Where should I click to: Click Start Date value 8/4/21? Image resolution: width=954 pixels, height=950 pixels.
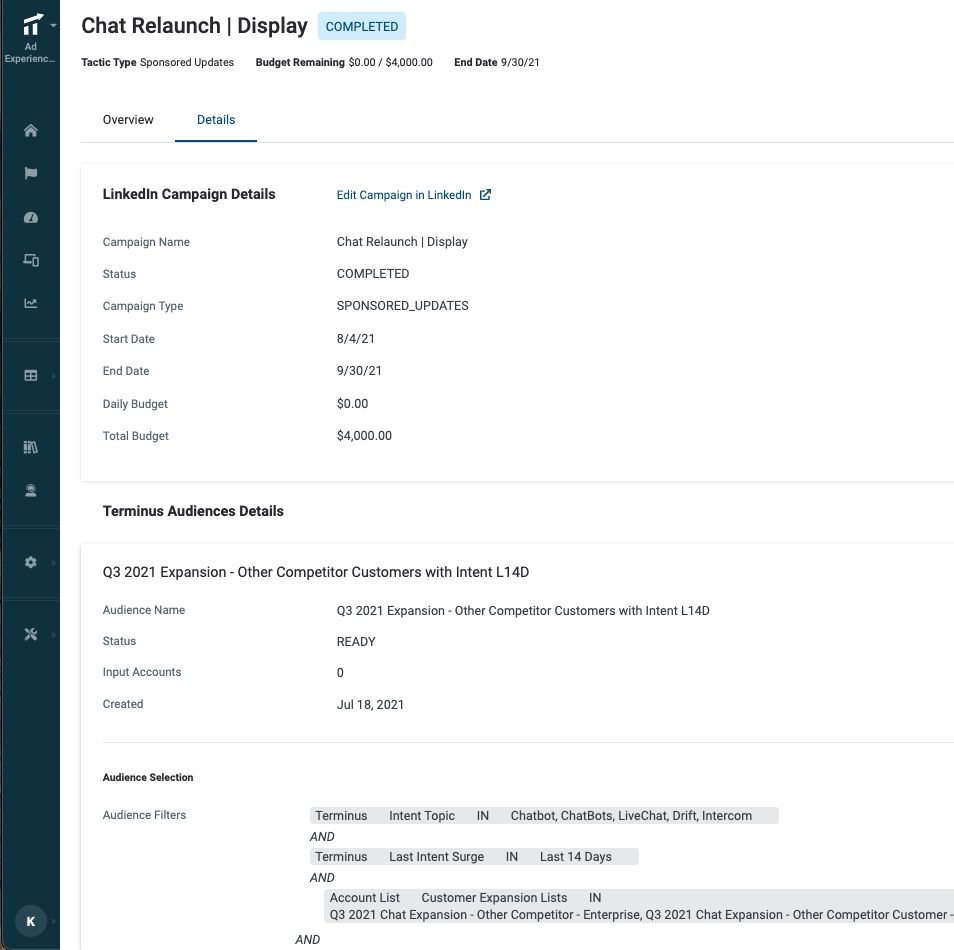pyautogui.click(x=356, y=338)
